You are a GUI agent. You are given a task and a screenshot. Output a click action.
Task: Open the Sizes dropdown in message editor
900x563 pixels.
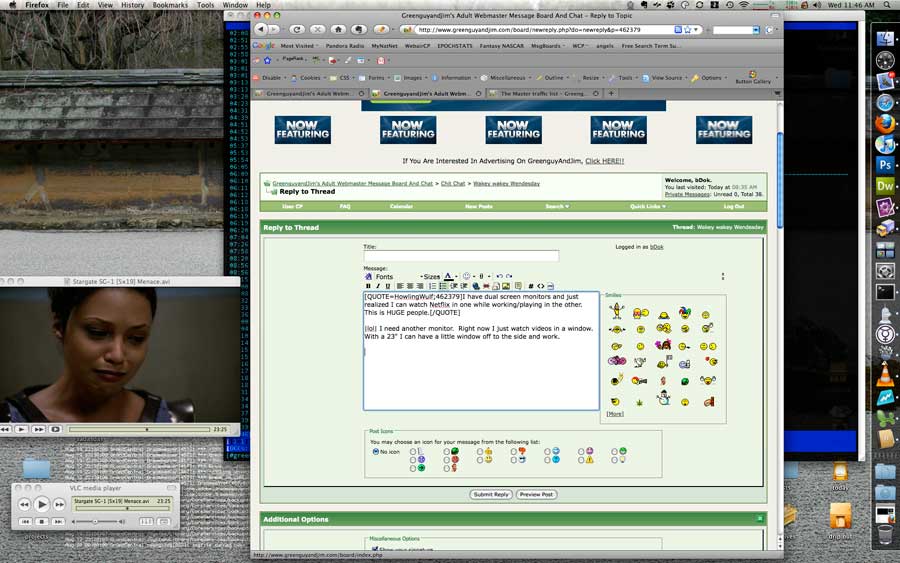point(431,277)
